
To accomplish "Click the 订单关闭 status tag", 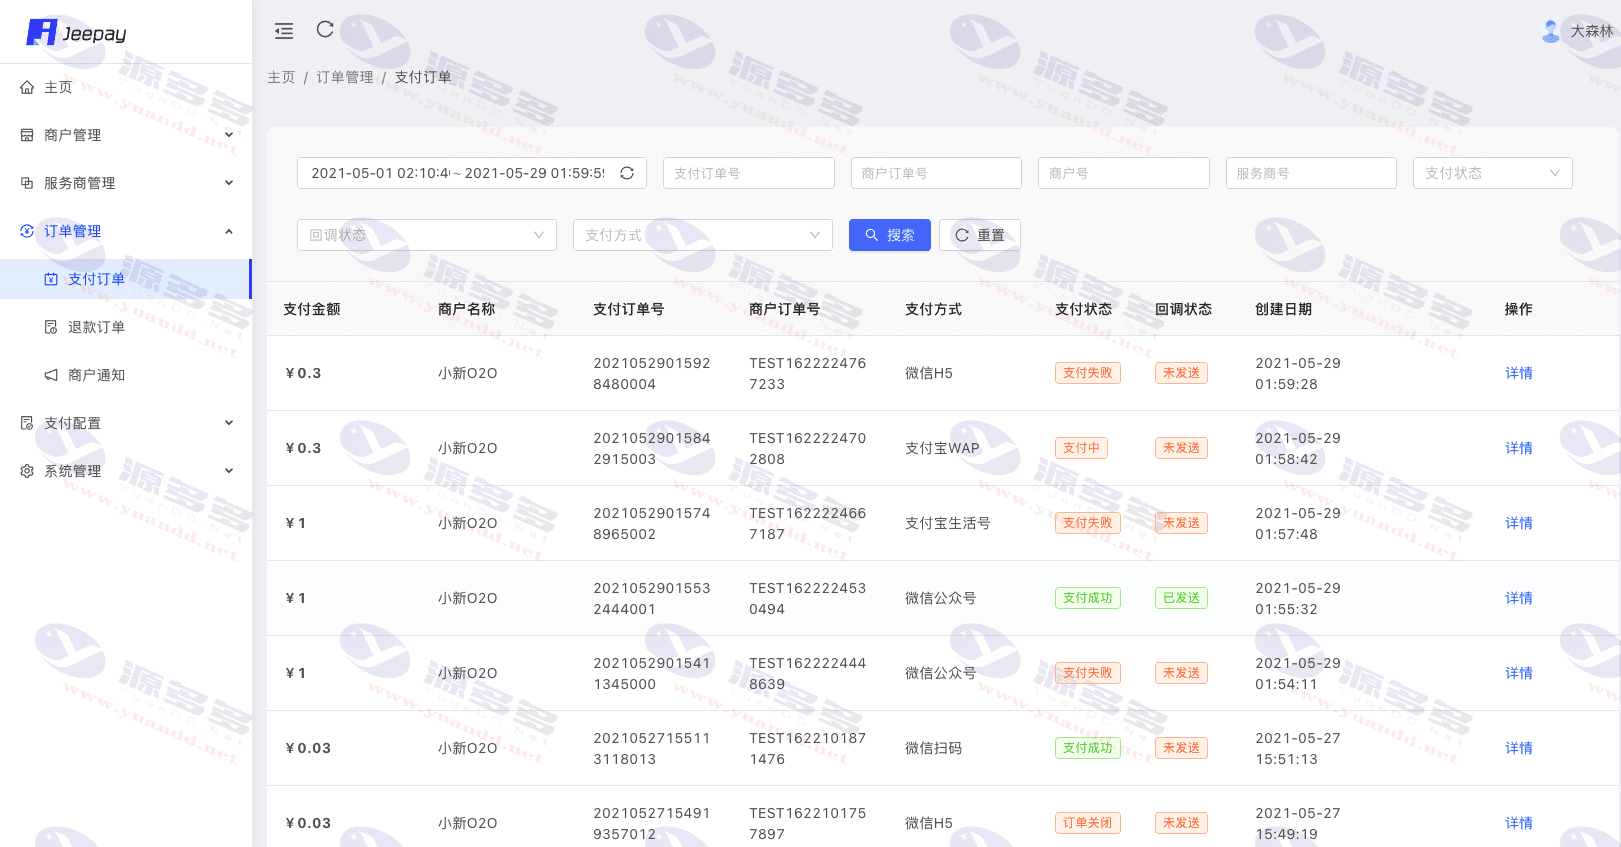I will click(1088, 823).
